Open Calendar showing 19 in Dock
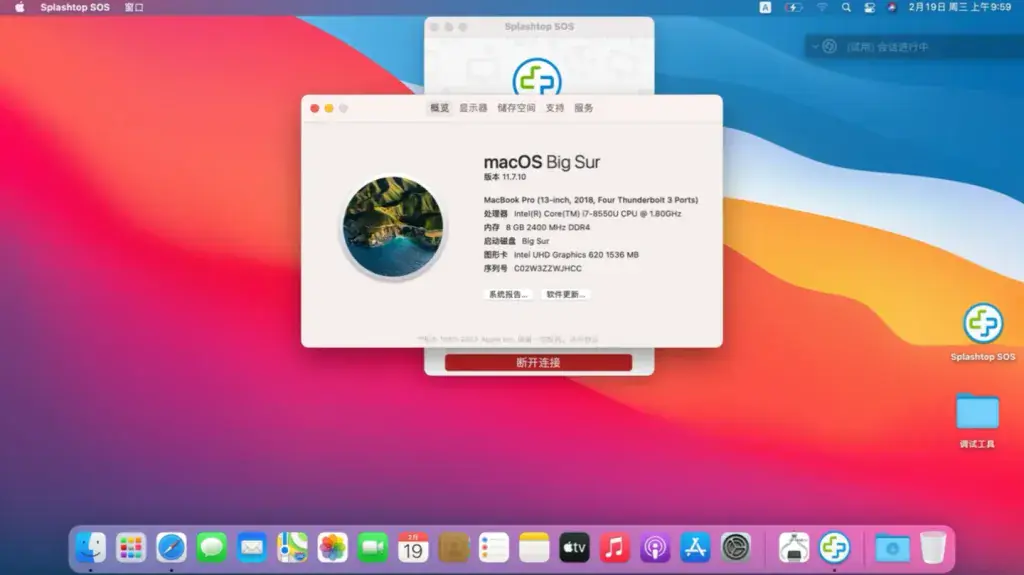Image resolution: width=1024 pixels, height=575 pixels. 413,548
